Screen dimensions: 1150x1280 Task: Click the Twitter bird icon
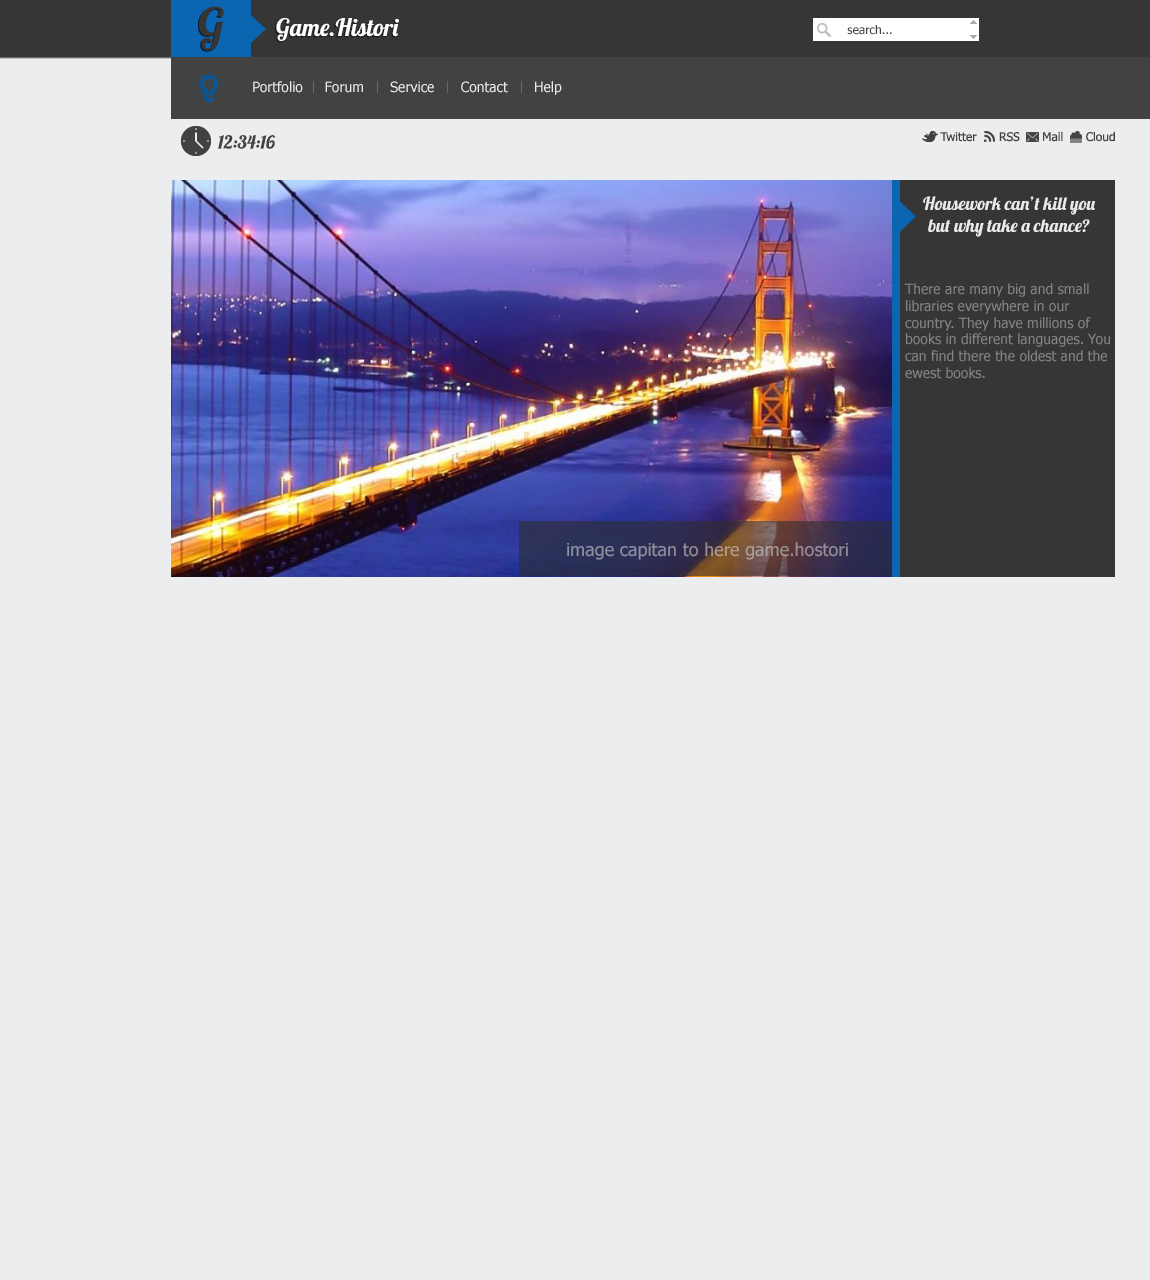click(x=929, y=137)
